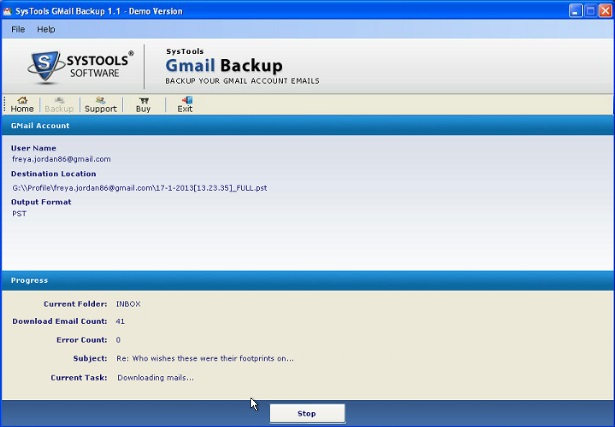Screen dimensions: 615x427
Task: Click the grayed Backup toolbar icon
Action: [x=59, y=105]
